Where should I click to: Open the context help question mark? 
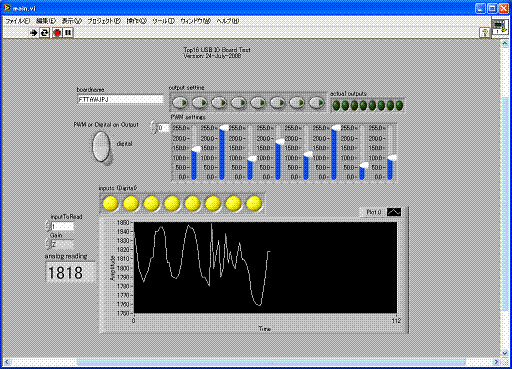(484, 32)
